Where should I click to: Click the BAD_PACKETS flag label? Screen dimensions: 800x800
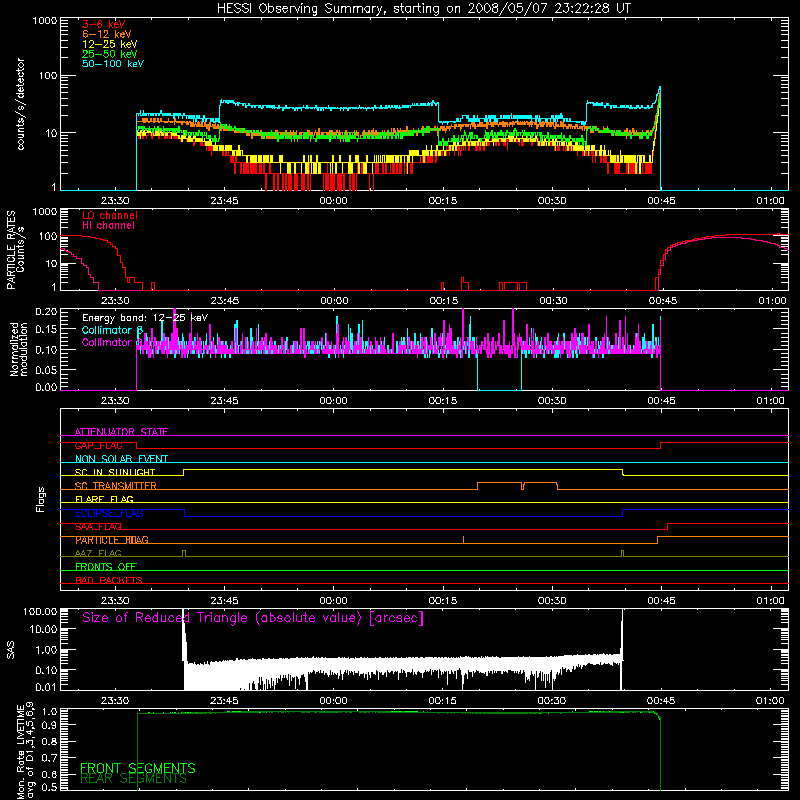tap(109, 580)
